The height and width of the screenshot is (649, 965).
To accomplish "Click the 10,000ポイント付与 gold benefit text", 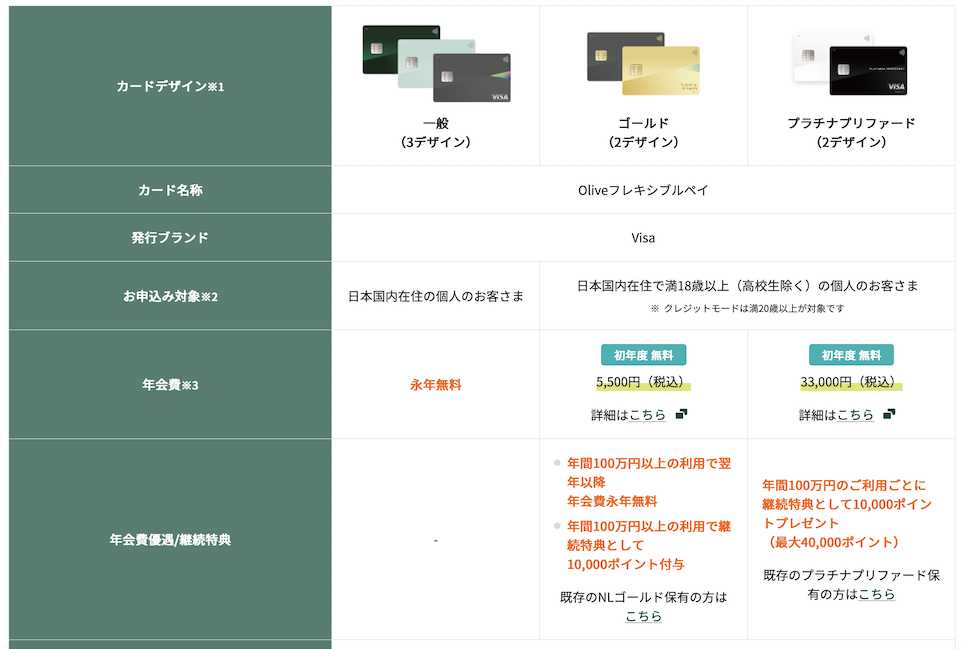I will (x=625, y=564).
